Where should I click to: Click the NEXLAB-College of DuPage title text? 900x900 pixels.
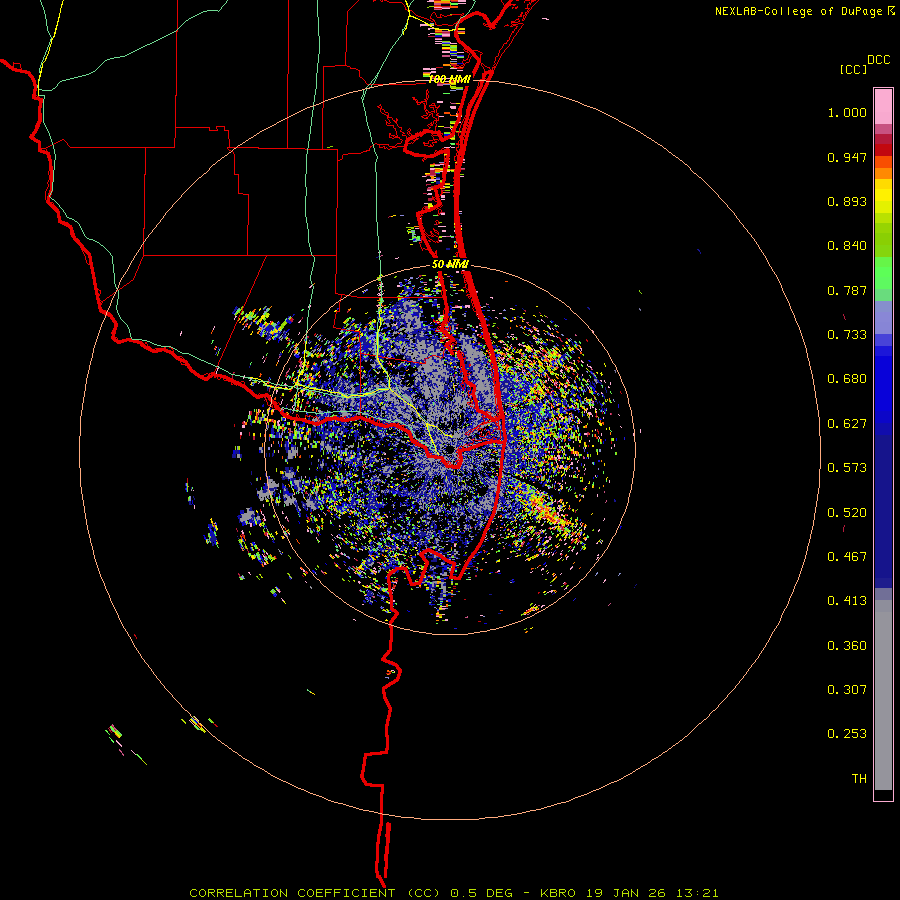[x=798, y=11]
